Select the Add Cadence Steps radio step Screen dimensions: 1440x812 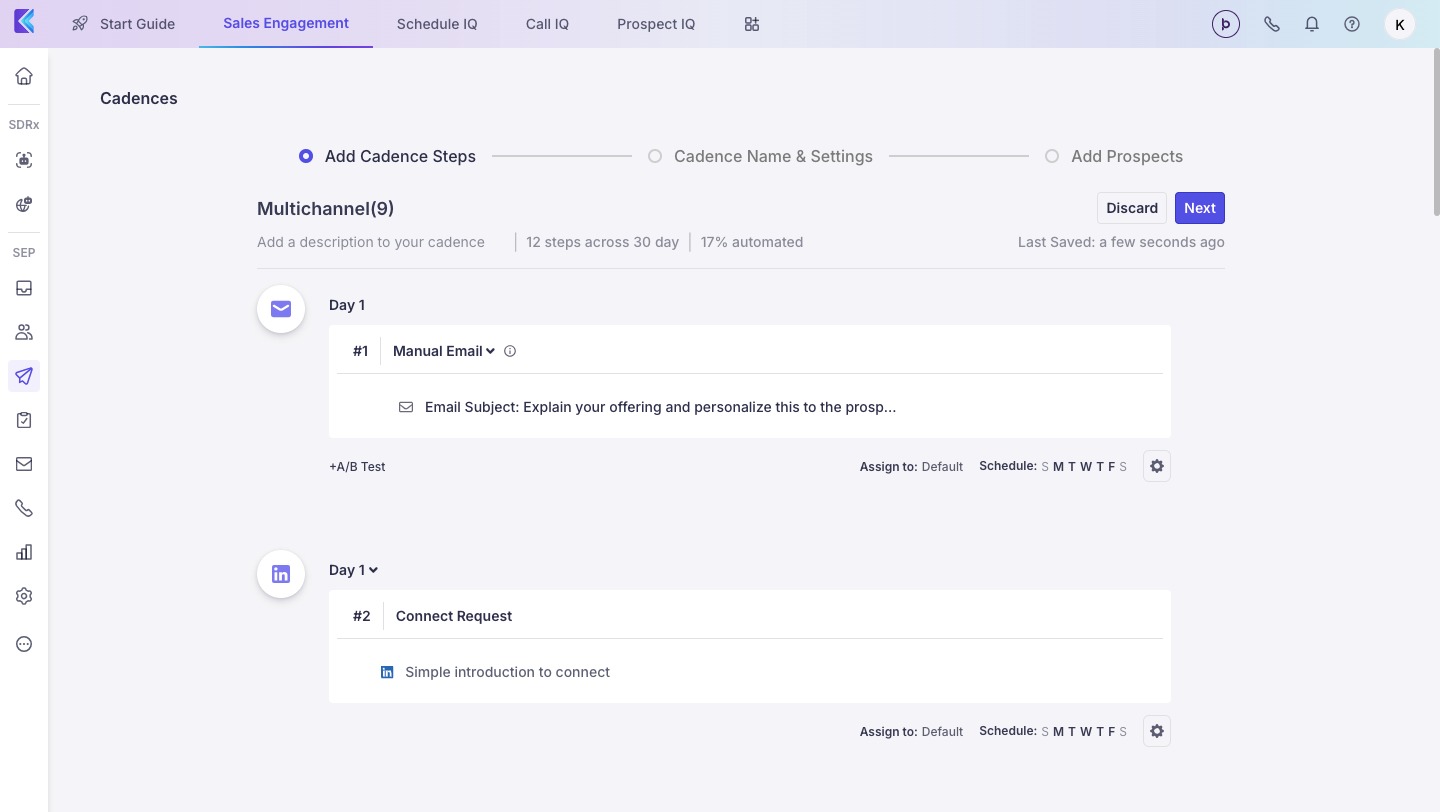306,156
